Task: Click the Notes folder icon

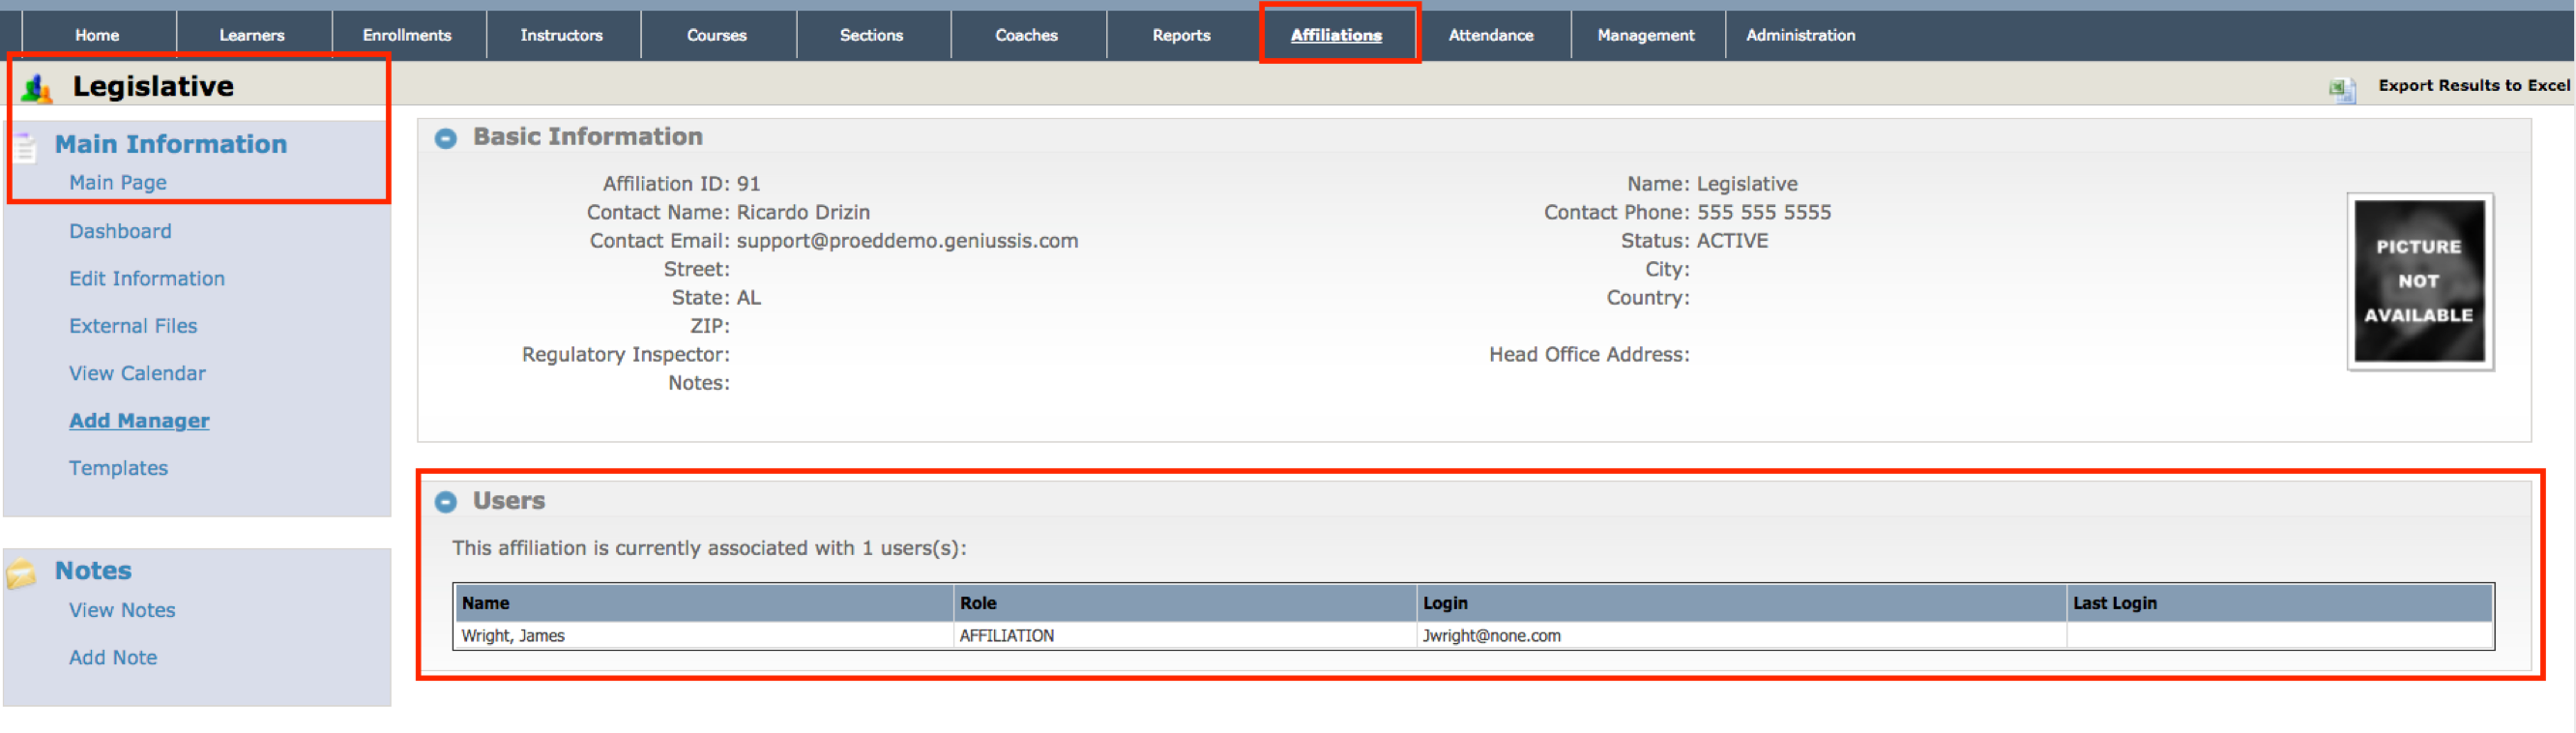Action: pyautogui.click(x=22, y=572)
